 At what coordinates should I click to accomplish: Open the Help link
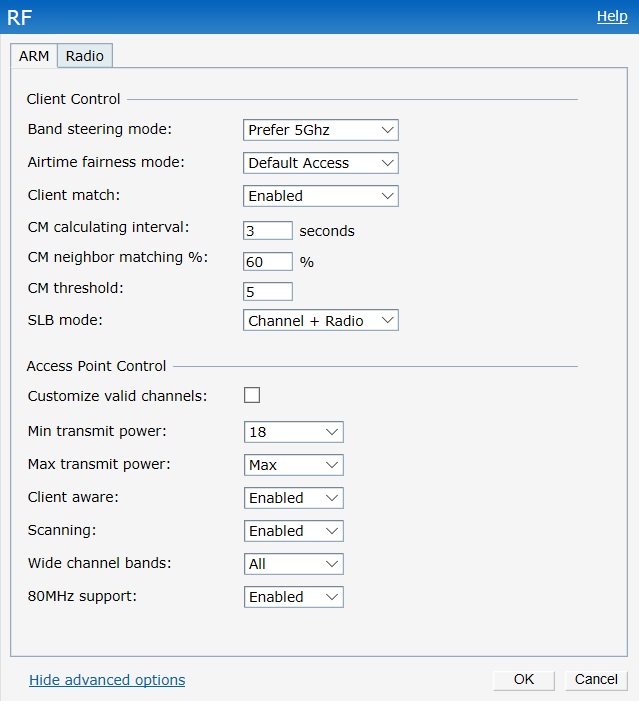(x=612, y=16)
